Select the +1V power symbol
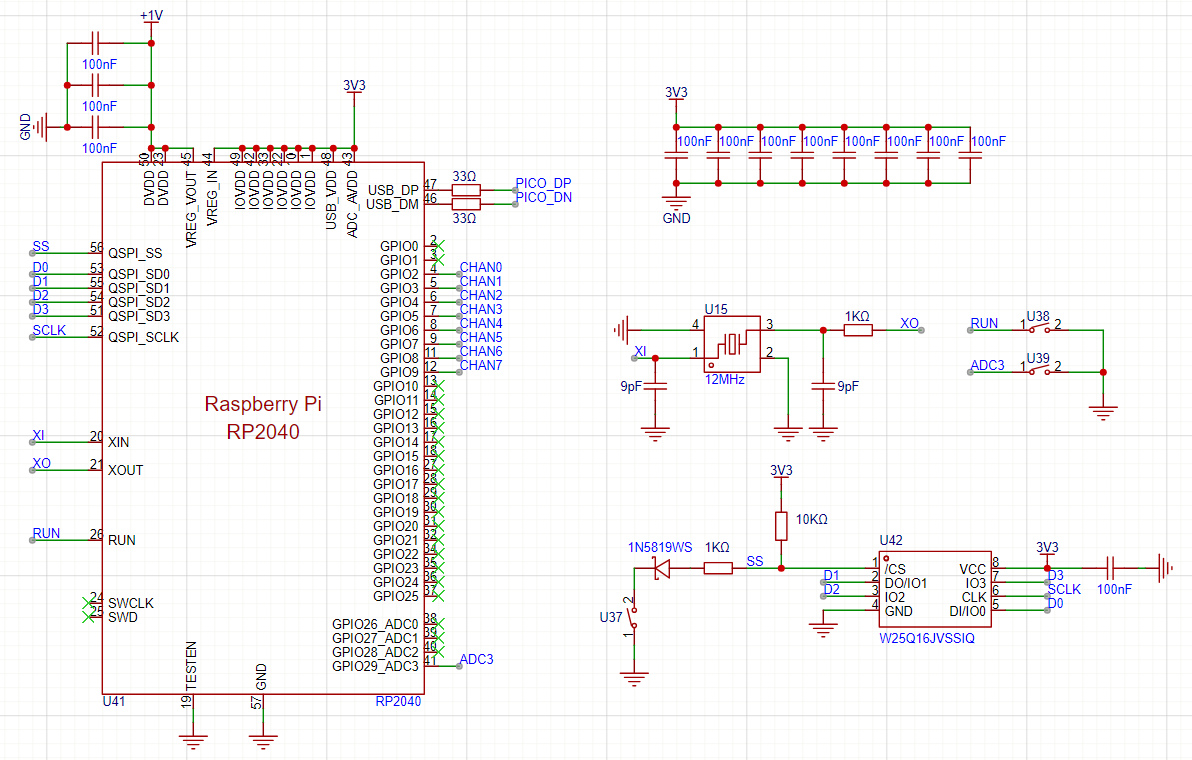1192x760 pixels. [151, 17]
